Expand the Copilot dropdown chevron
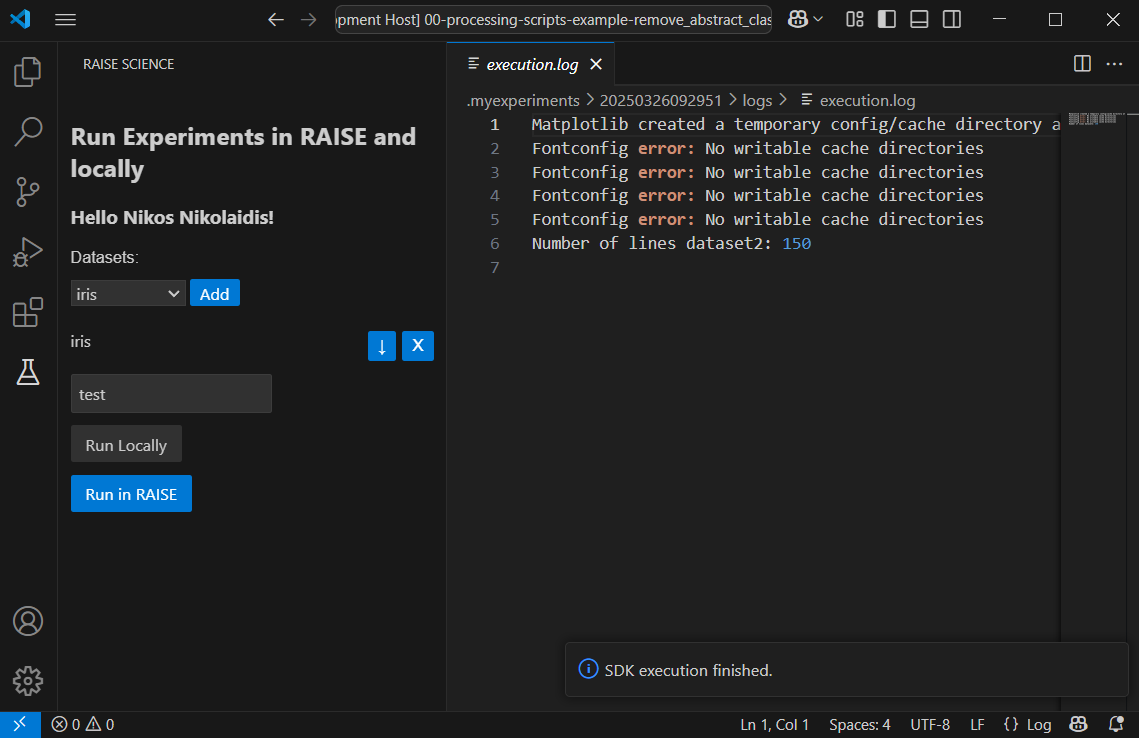The width and height of the screenshot is (1139, 738). pos(818,20)
